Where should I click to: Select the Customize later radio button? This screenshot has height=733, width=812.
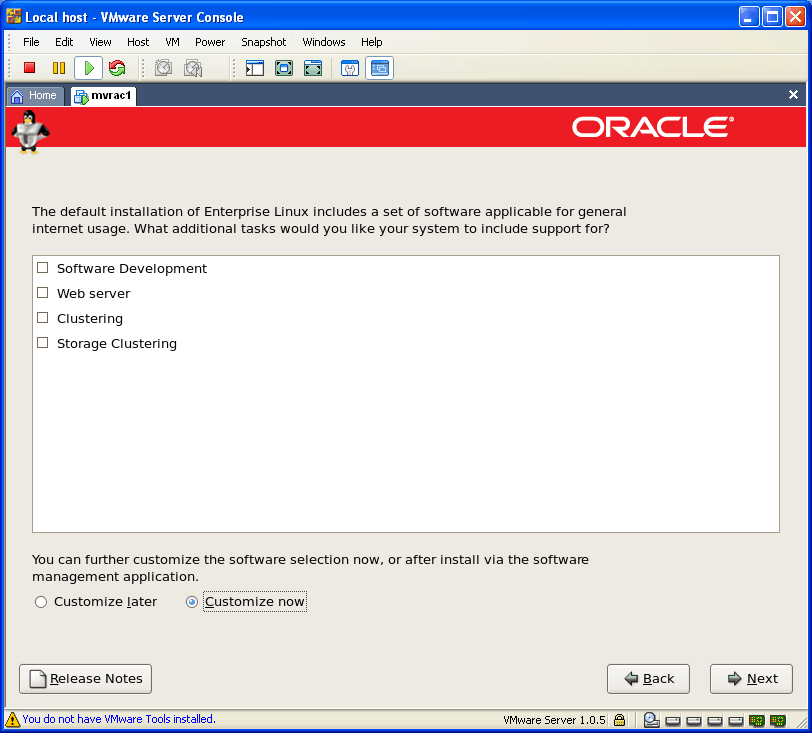pyautogui.click(x=41, y=602)
